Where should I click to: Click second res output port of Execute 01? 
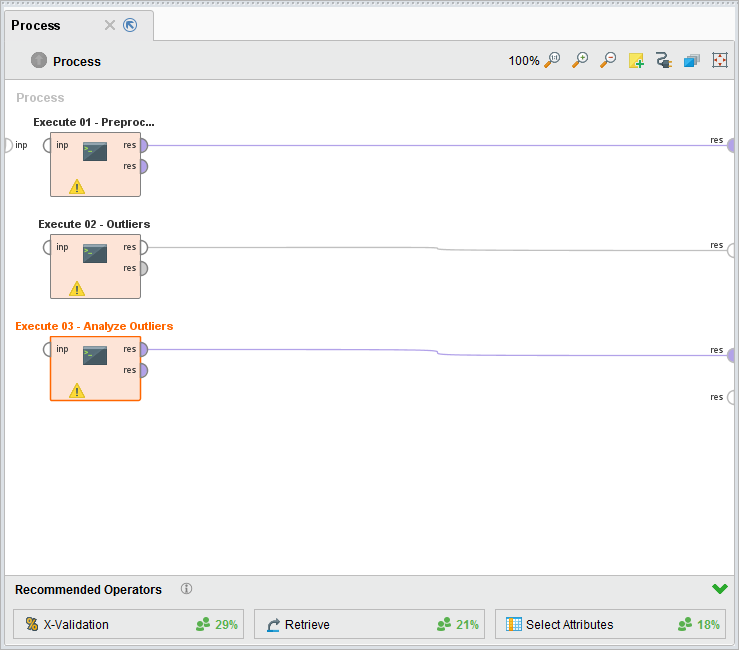pos(144,166)
